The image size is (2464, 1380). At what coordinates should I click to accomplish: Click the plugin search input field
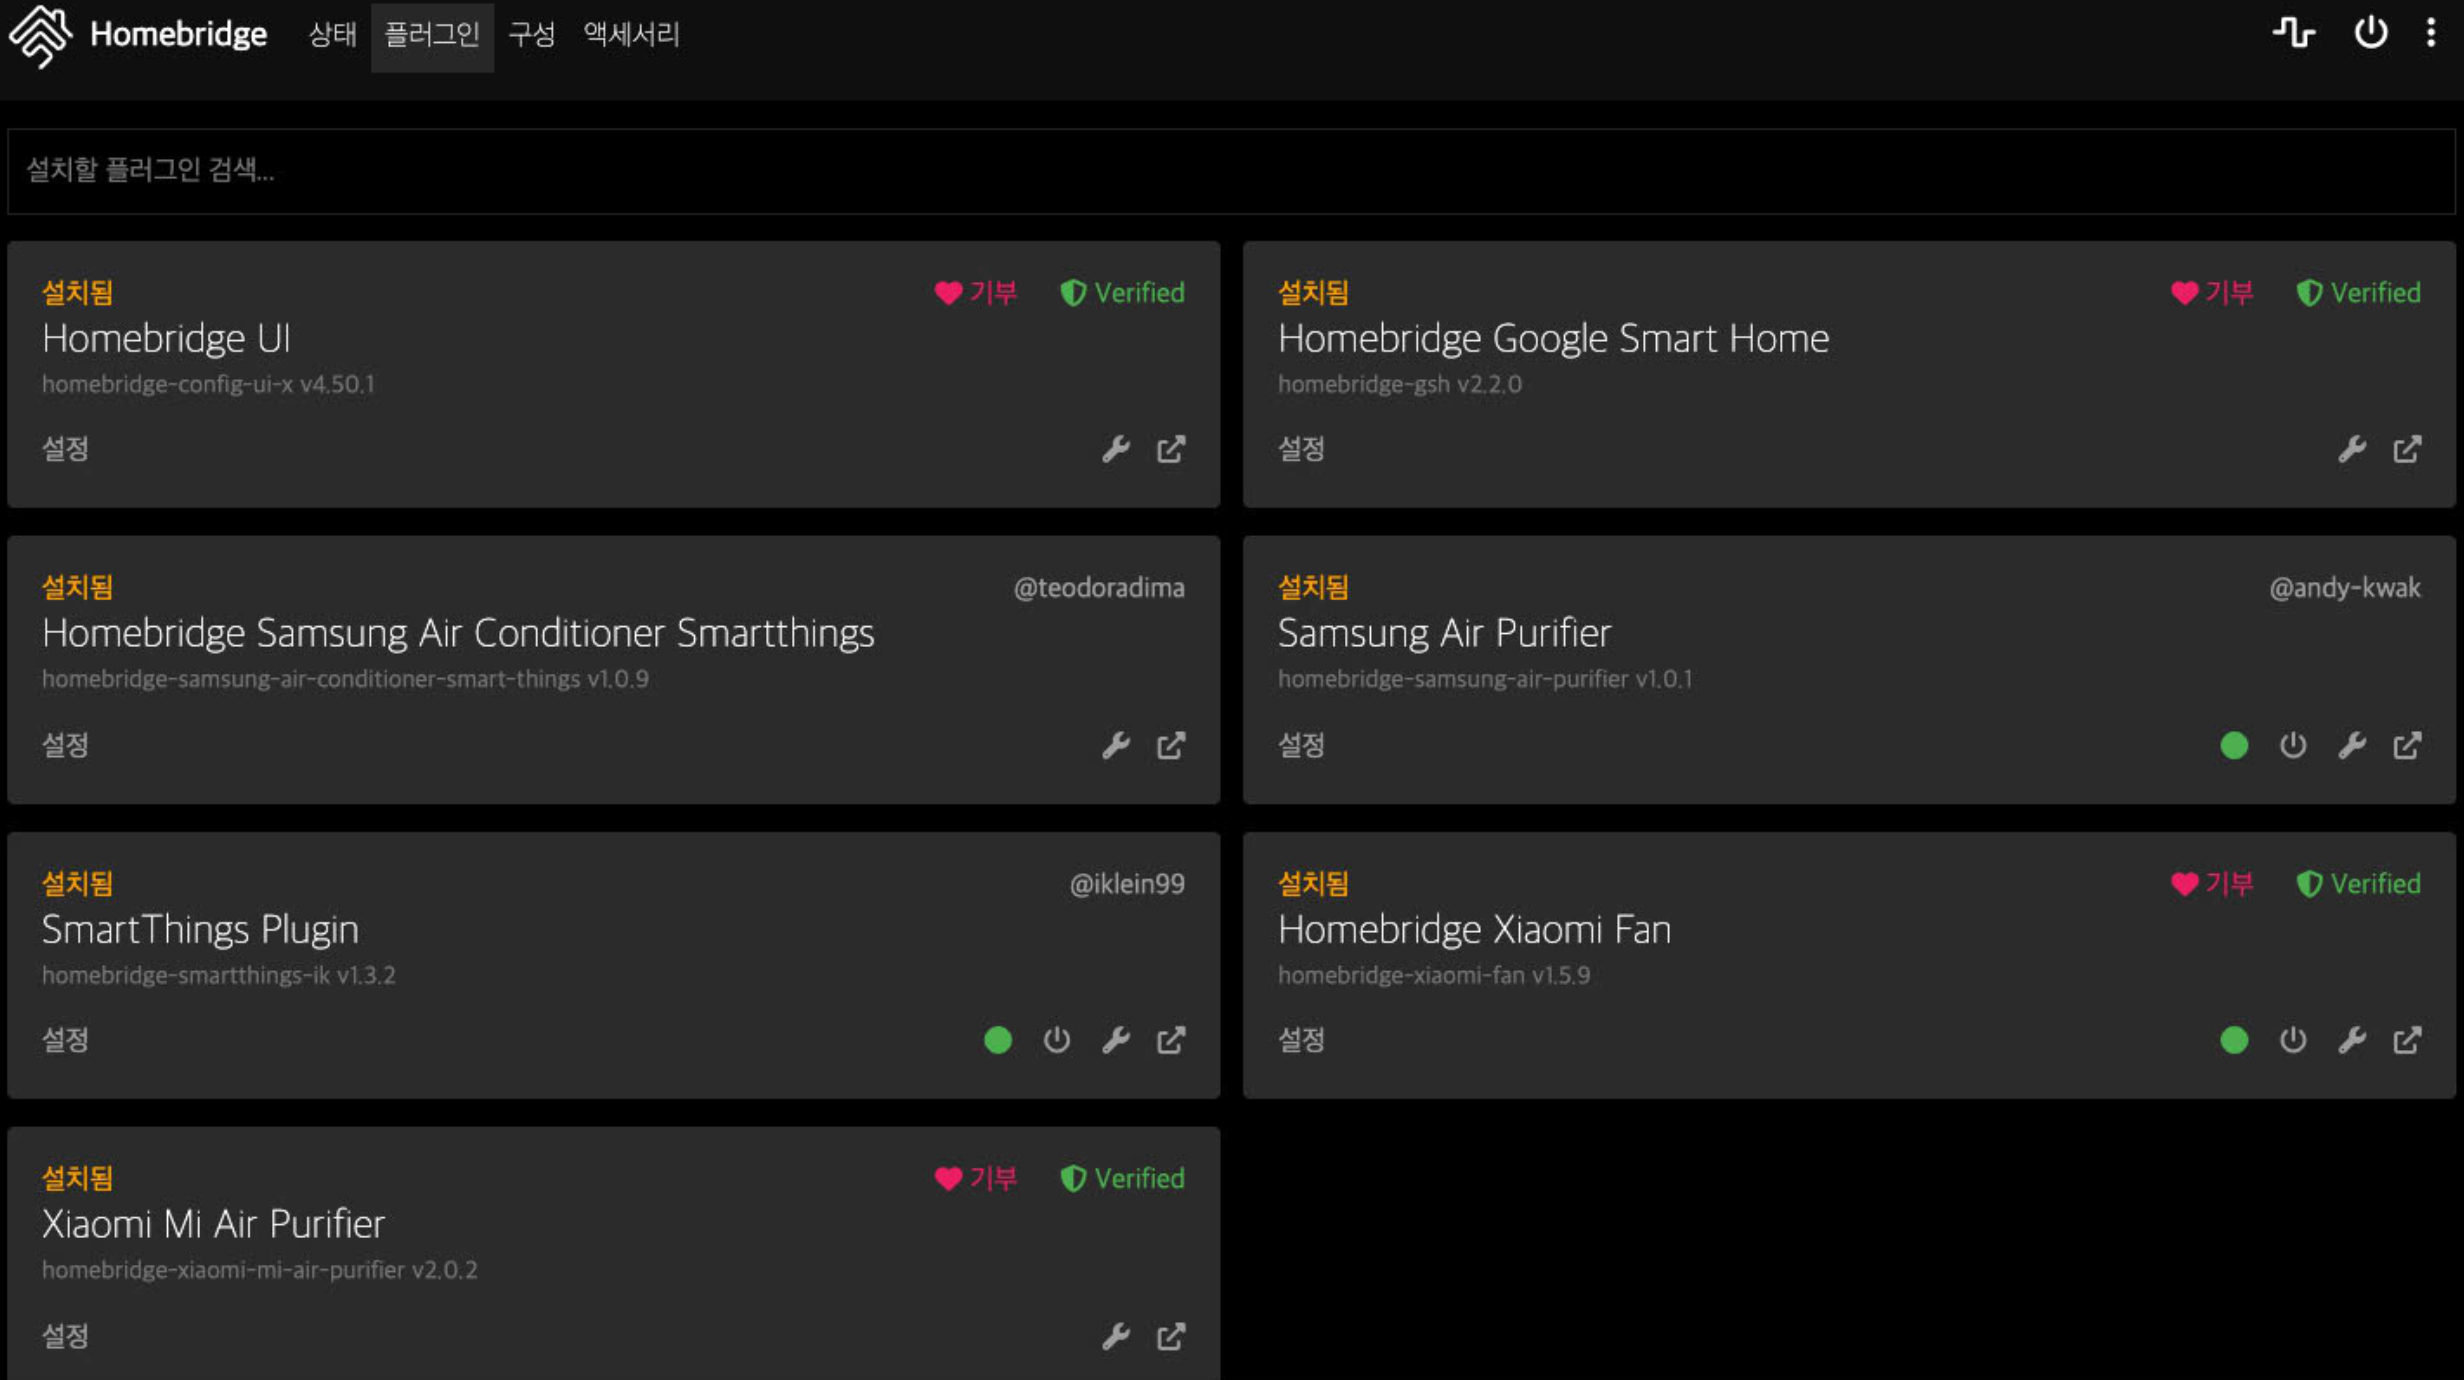point(1230,170)
